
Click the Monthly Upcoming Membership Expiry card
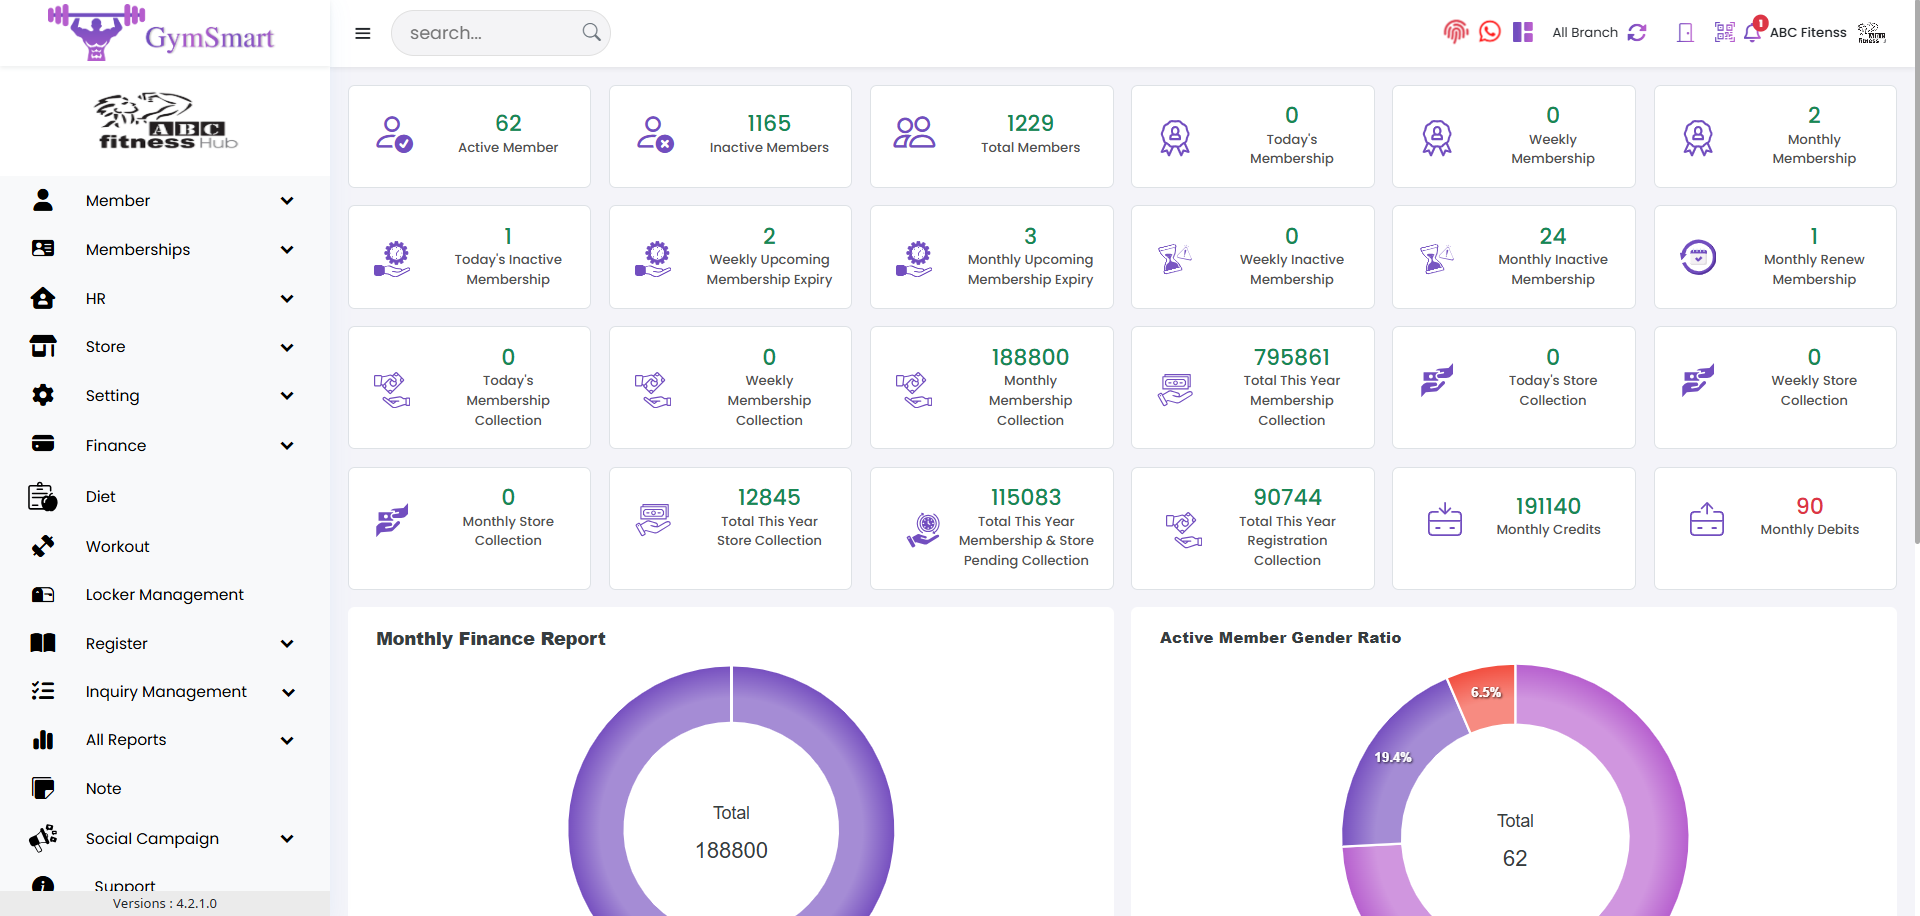pyautogui.click(x=992, y=257)
